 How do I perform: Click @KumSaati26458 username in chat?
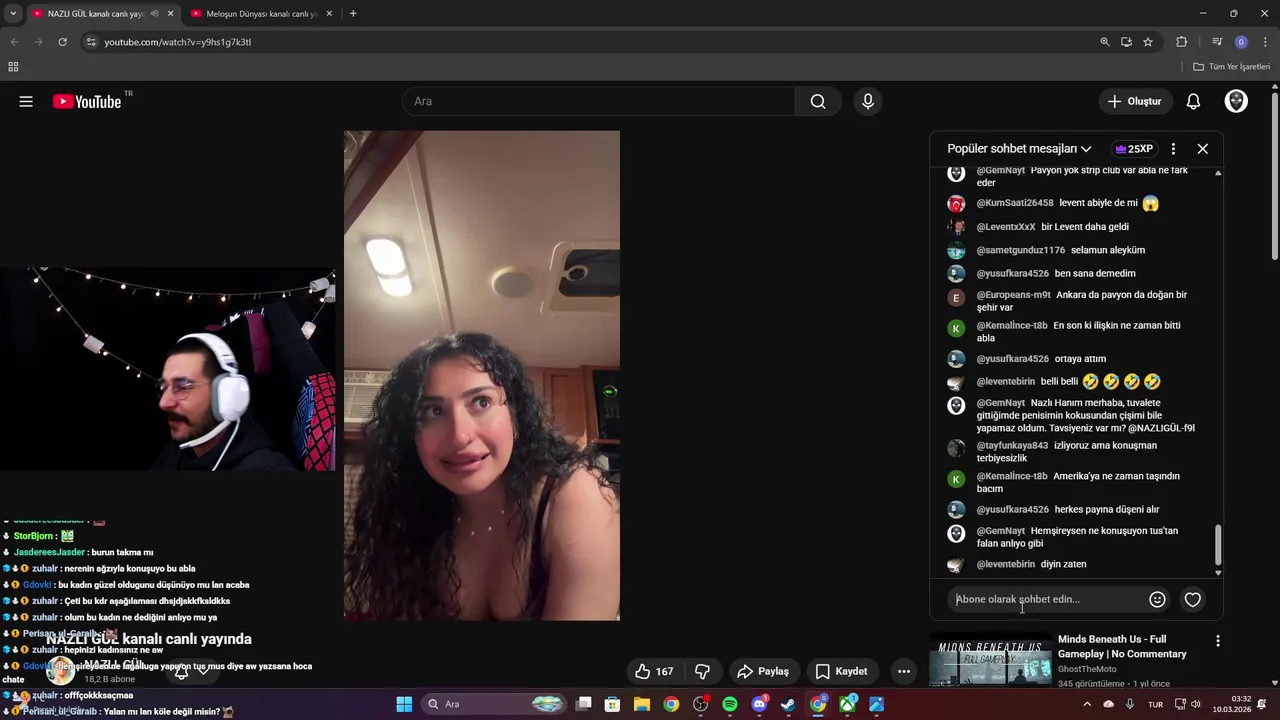click(x=1015, y=203)
